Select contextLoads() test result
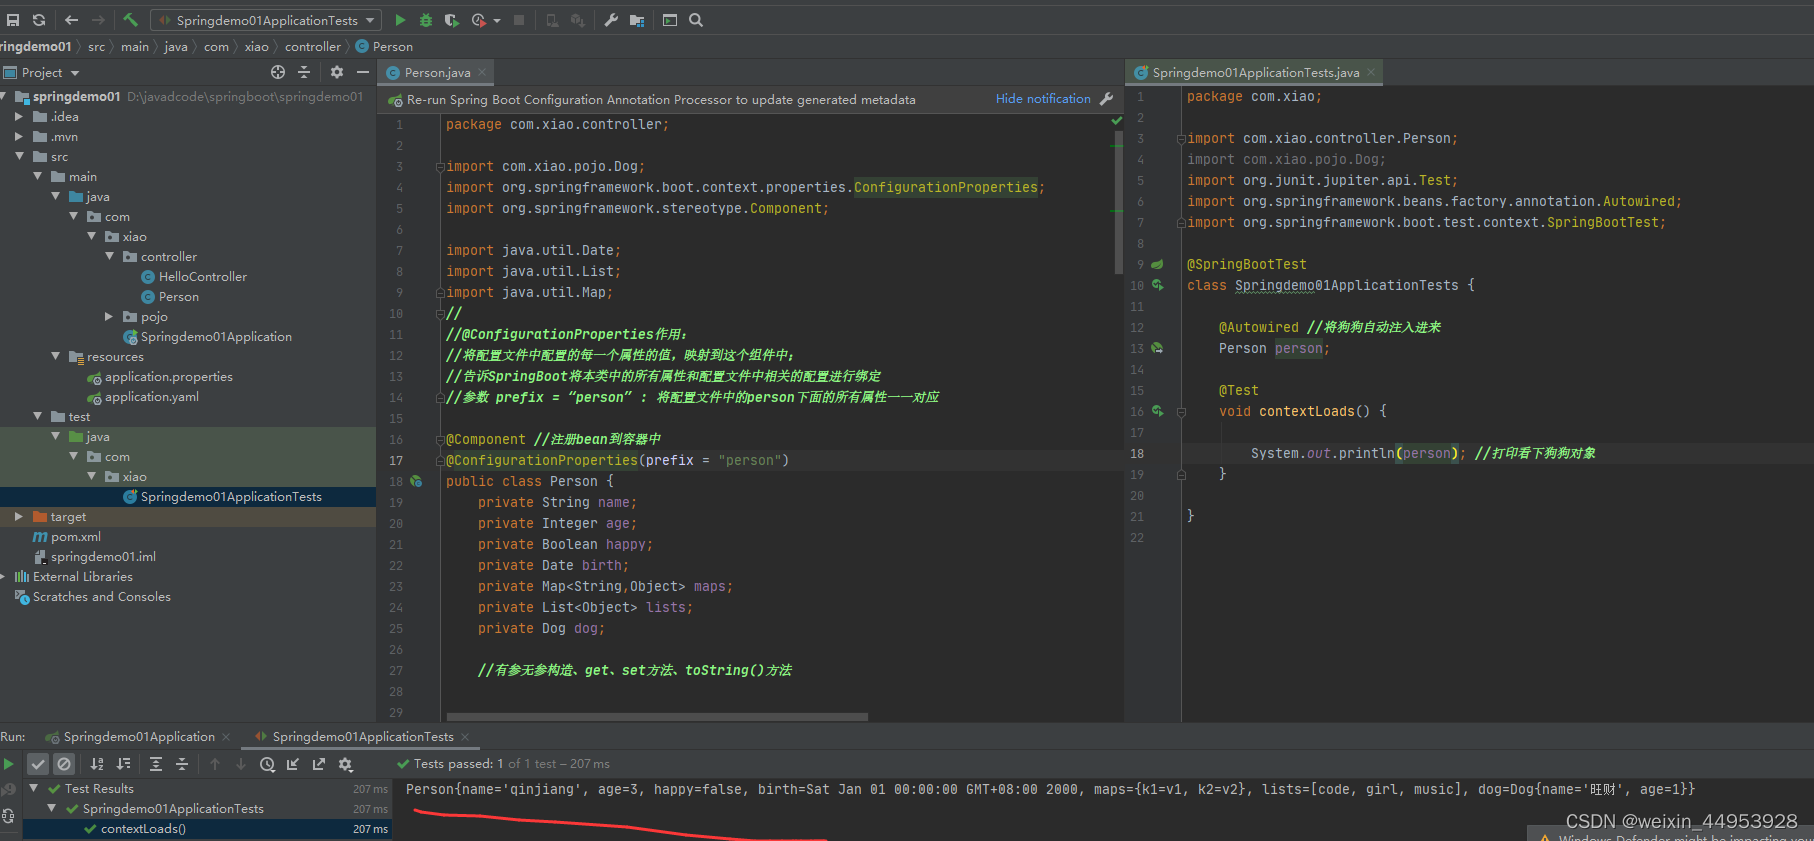 143,829
